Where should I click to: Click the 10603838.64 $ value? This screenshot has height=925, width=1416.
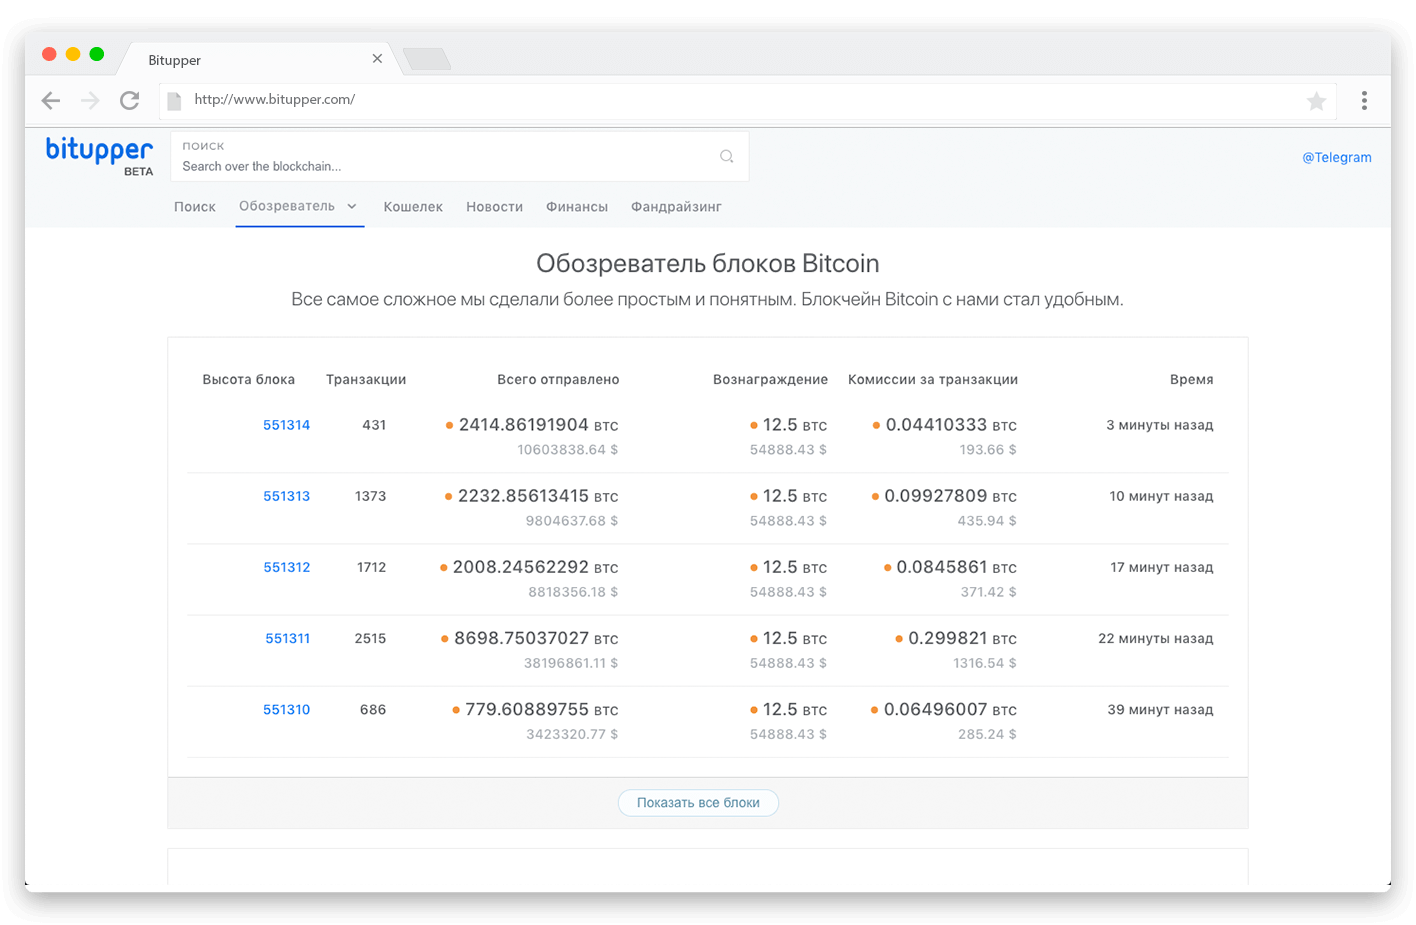pyautogui.click(x=567, y=450)
